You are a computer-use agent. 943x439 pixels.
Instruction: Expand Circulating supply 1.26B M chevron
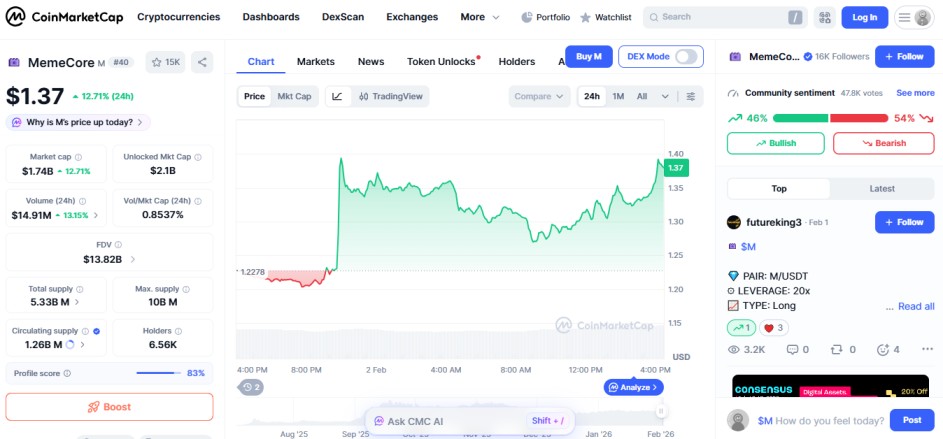(82, 345)
